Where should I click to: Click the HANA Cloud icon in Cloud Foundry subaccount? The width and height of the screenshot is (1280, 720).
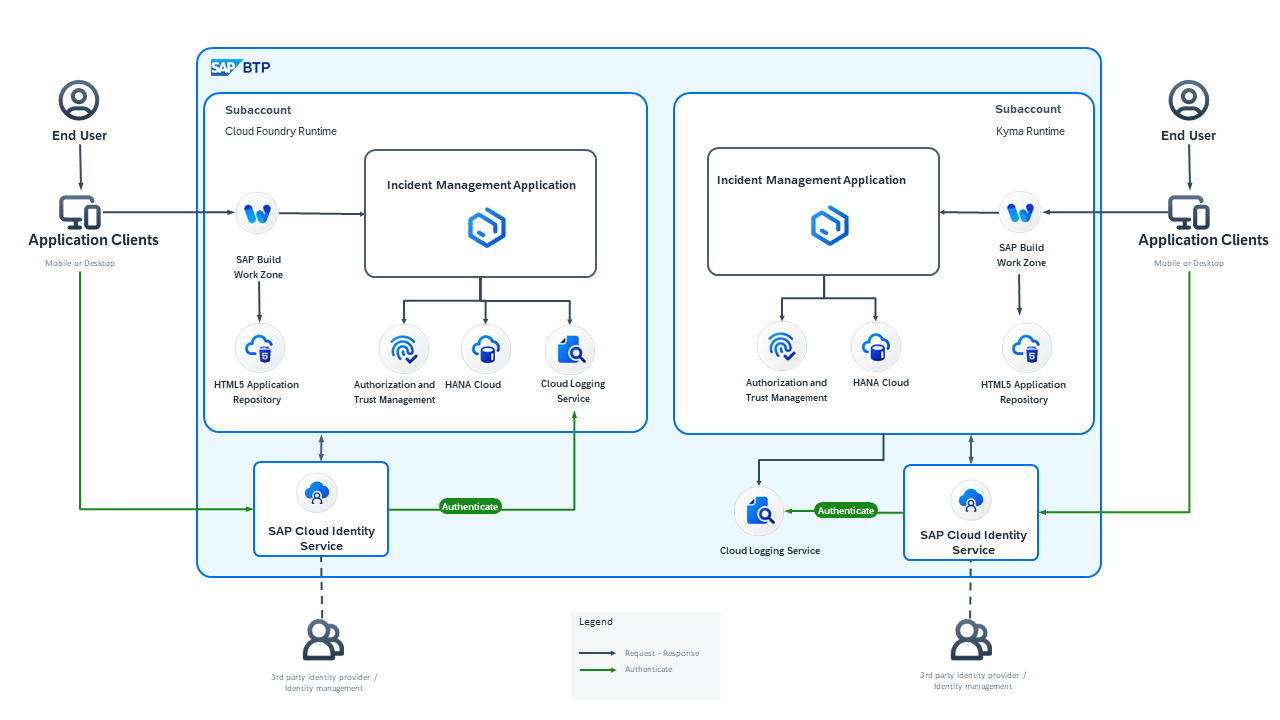pyautogui.click(x=485, y=350)
